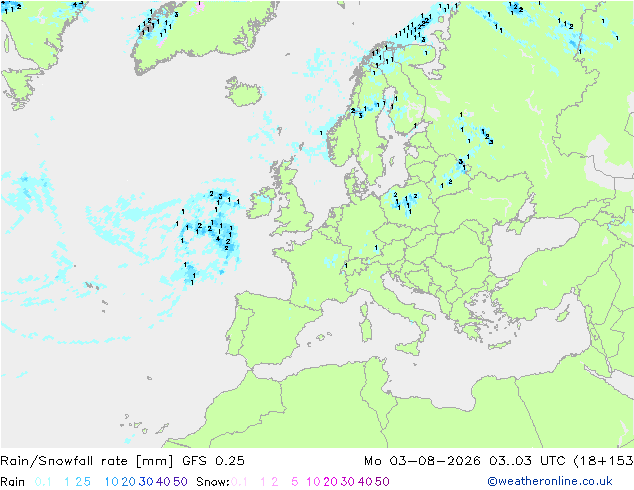This screenshot has width=634, height=490.
Task: Click the '03..03 UTC' time label
Action: point(527,461)
